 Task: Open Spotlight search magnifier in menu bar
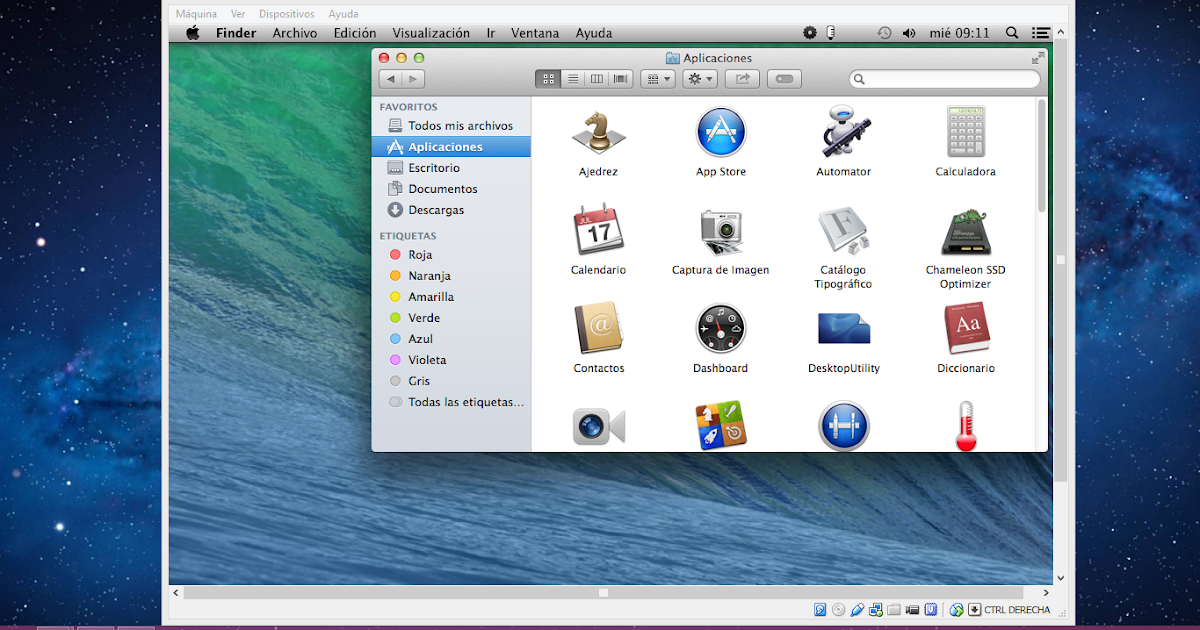pos(1012,33)
